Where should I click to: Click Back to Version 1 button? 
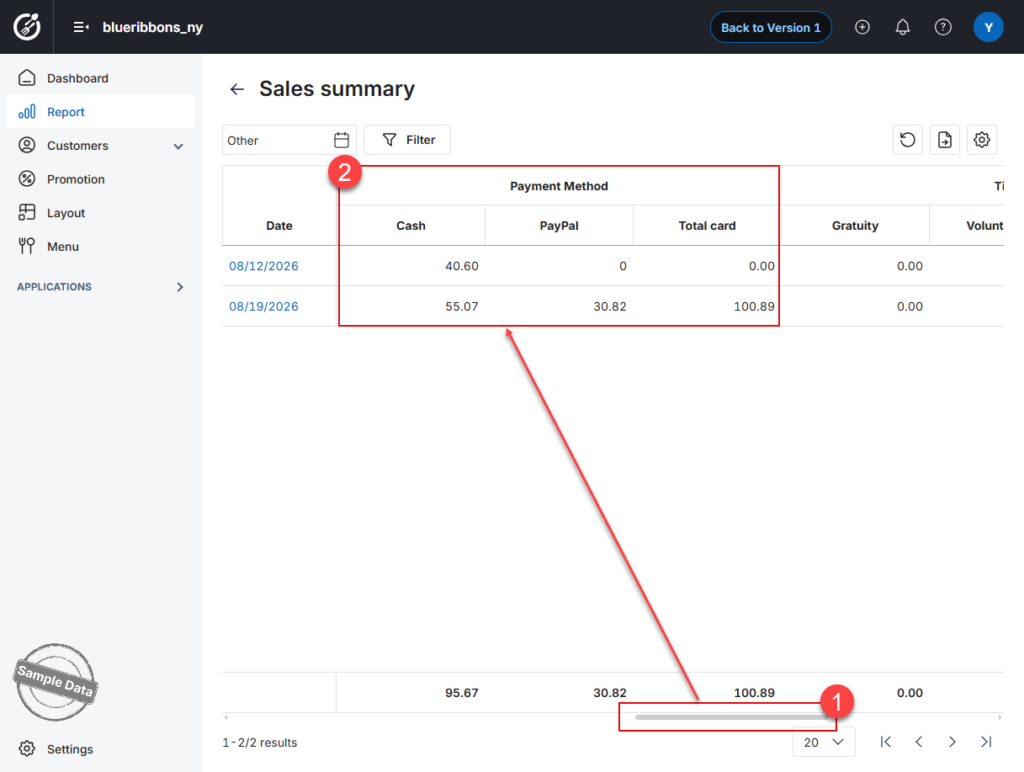pyautogui.click(x=771, y=27)
